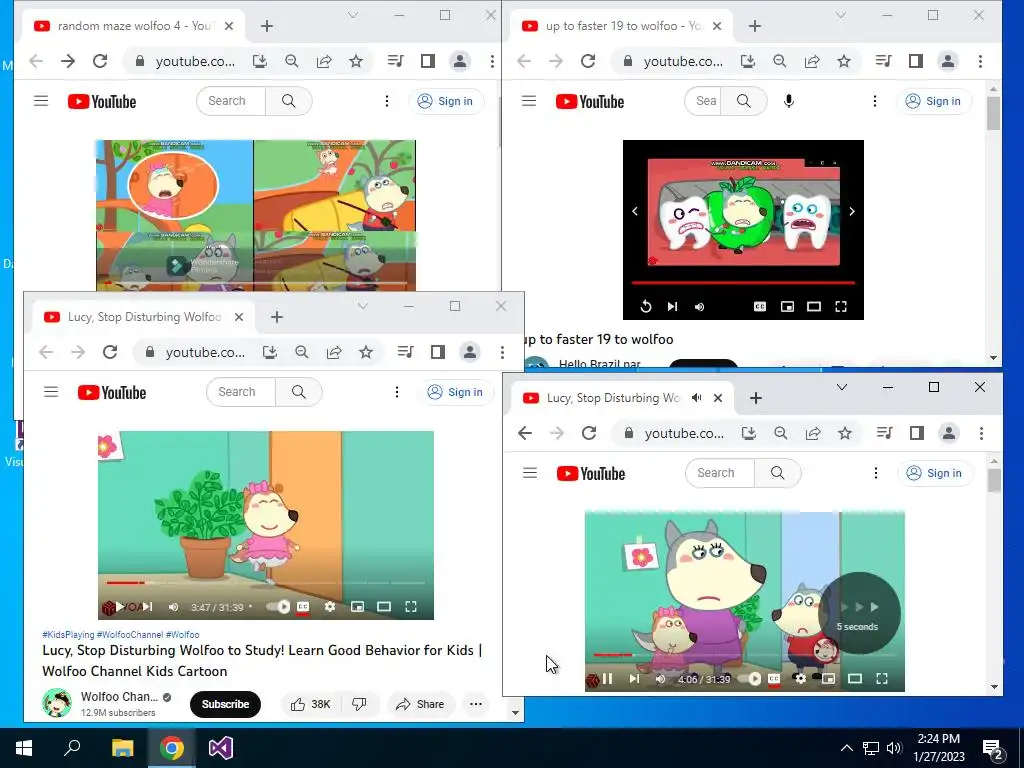The image size is (1024, 768).
Task: Seek on progress bar of middle Lucy video
Action: coord(266,583)
